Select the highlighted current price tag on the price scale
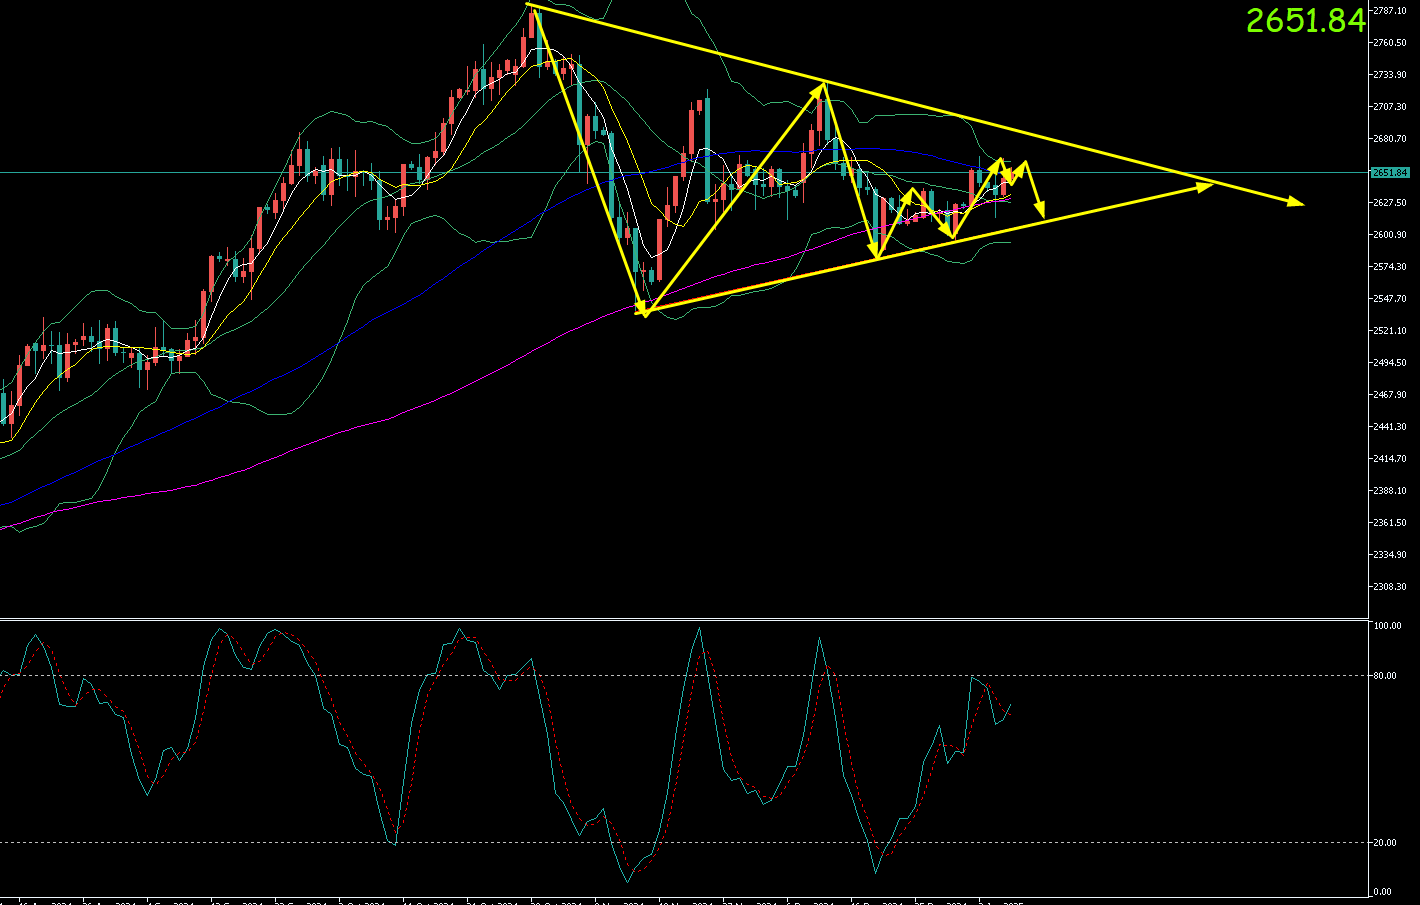 1390,173
